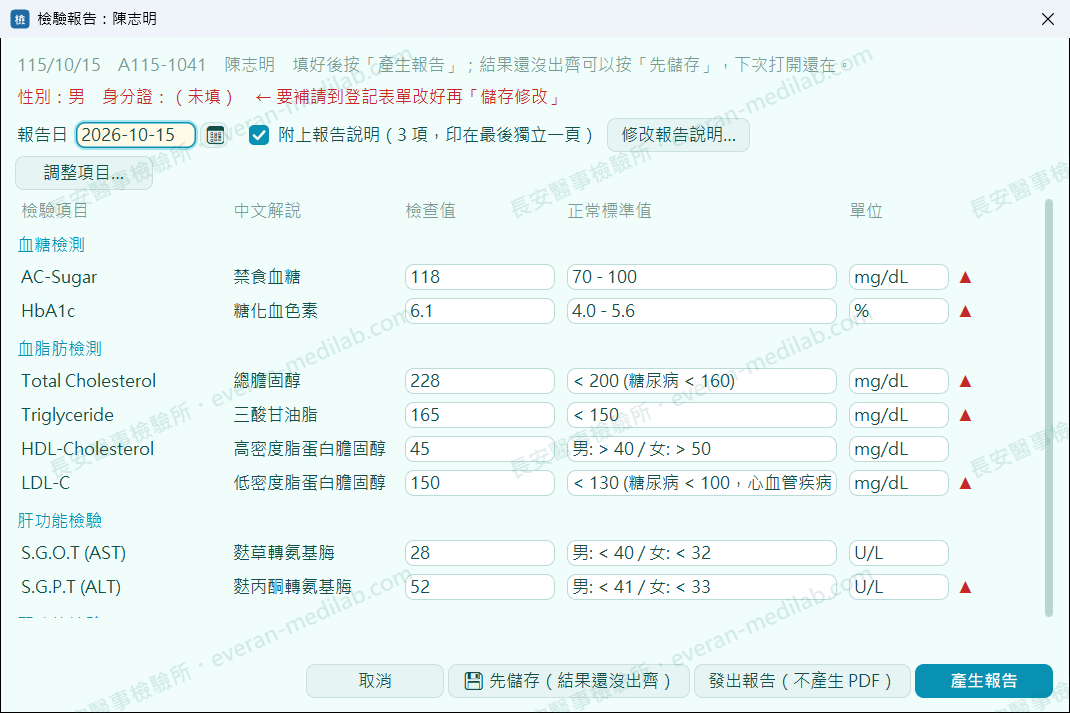Image resolution: width=1070 pixels, height=713 pixels.
Task: Edit the Total Cholesterol value 228
Action: pos(480,381)
